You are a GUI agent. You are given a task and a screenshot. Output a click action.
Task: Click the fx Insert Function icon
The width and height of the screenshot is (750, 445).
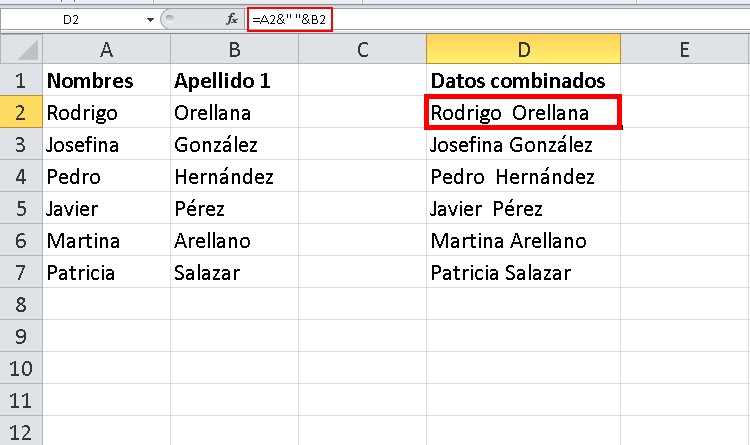232,19
